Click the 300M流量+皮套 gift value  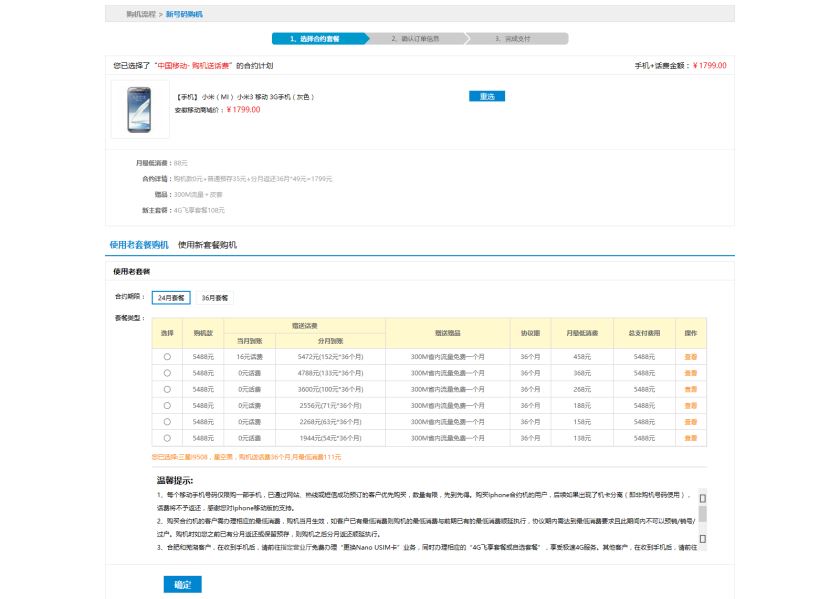pos(198,194)
